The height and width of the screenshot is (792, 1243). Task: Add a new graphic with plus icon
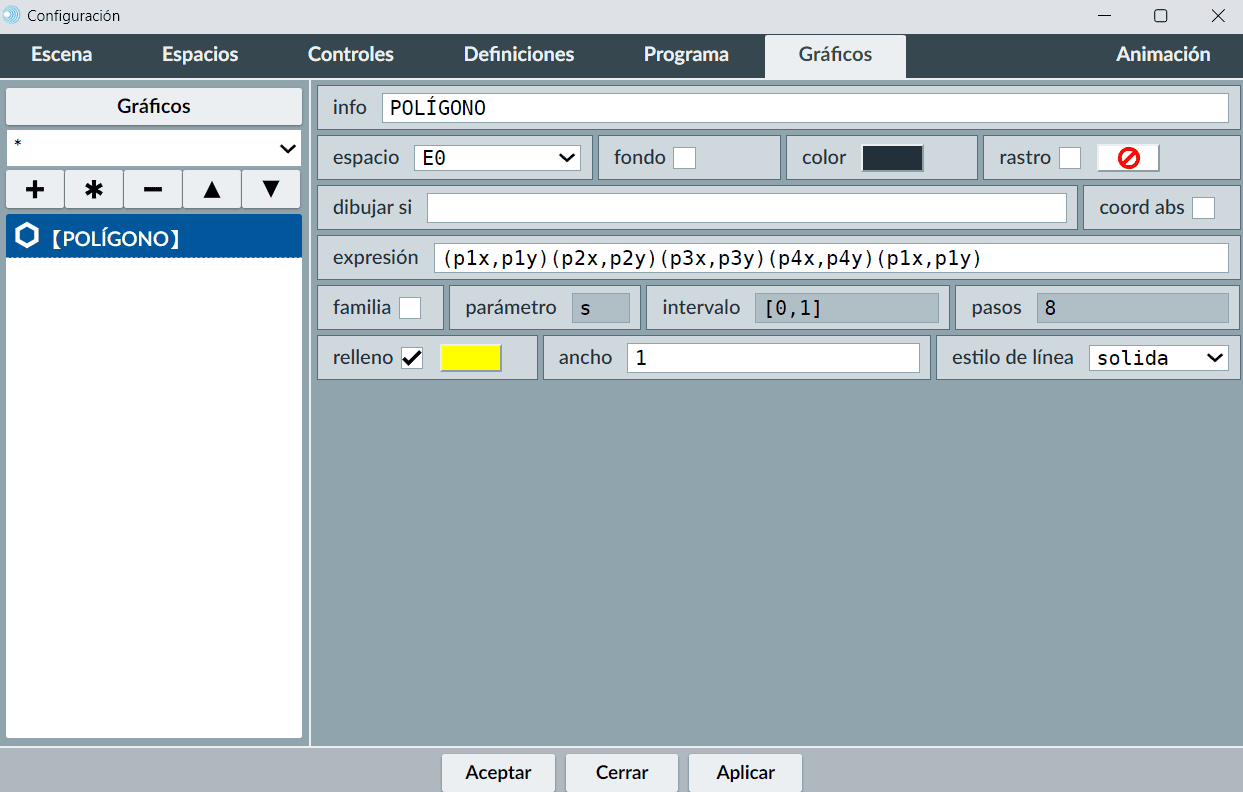pos(35,189)
